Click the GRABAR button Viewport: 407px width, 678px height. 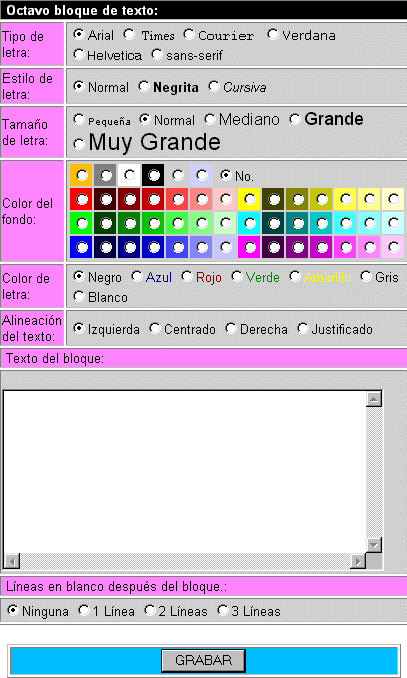[x=203, y=660]
